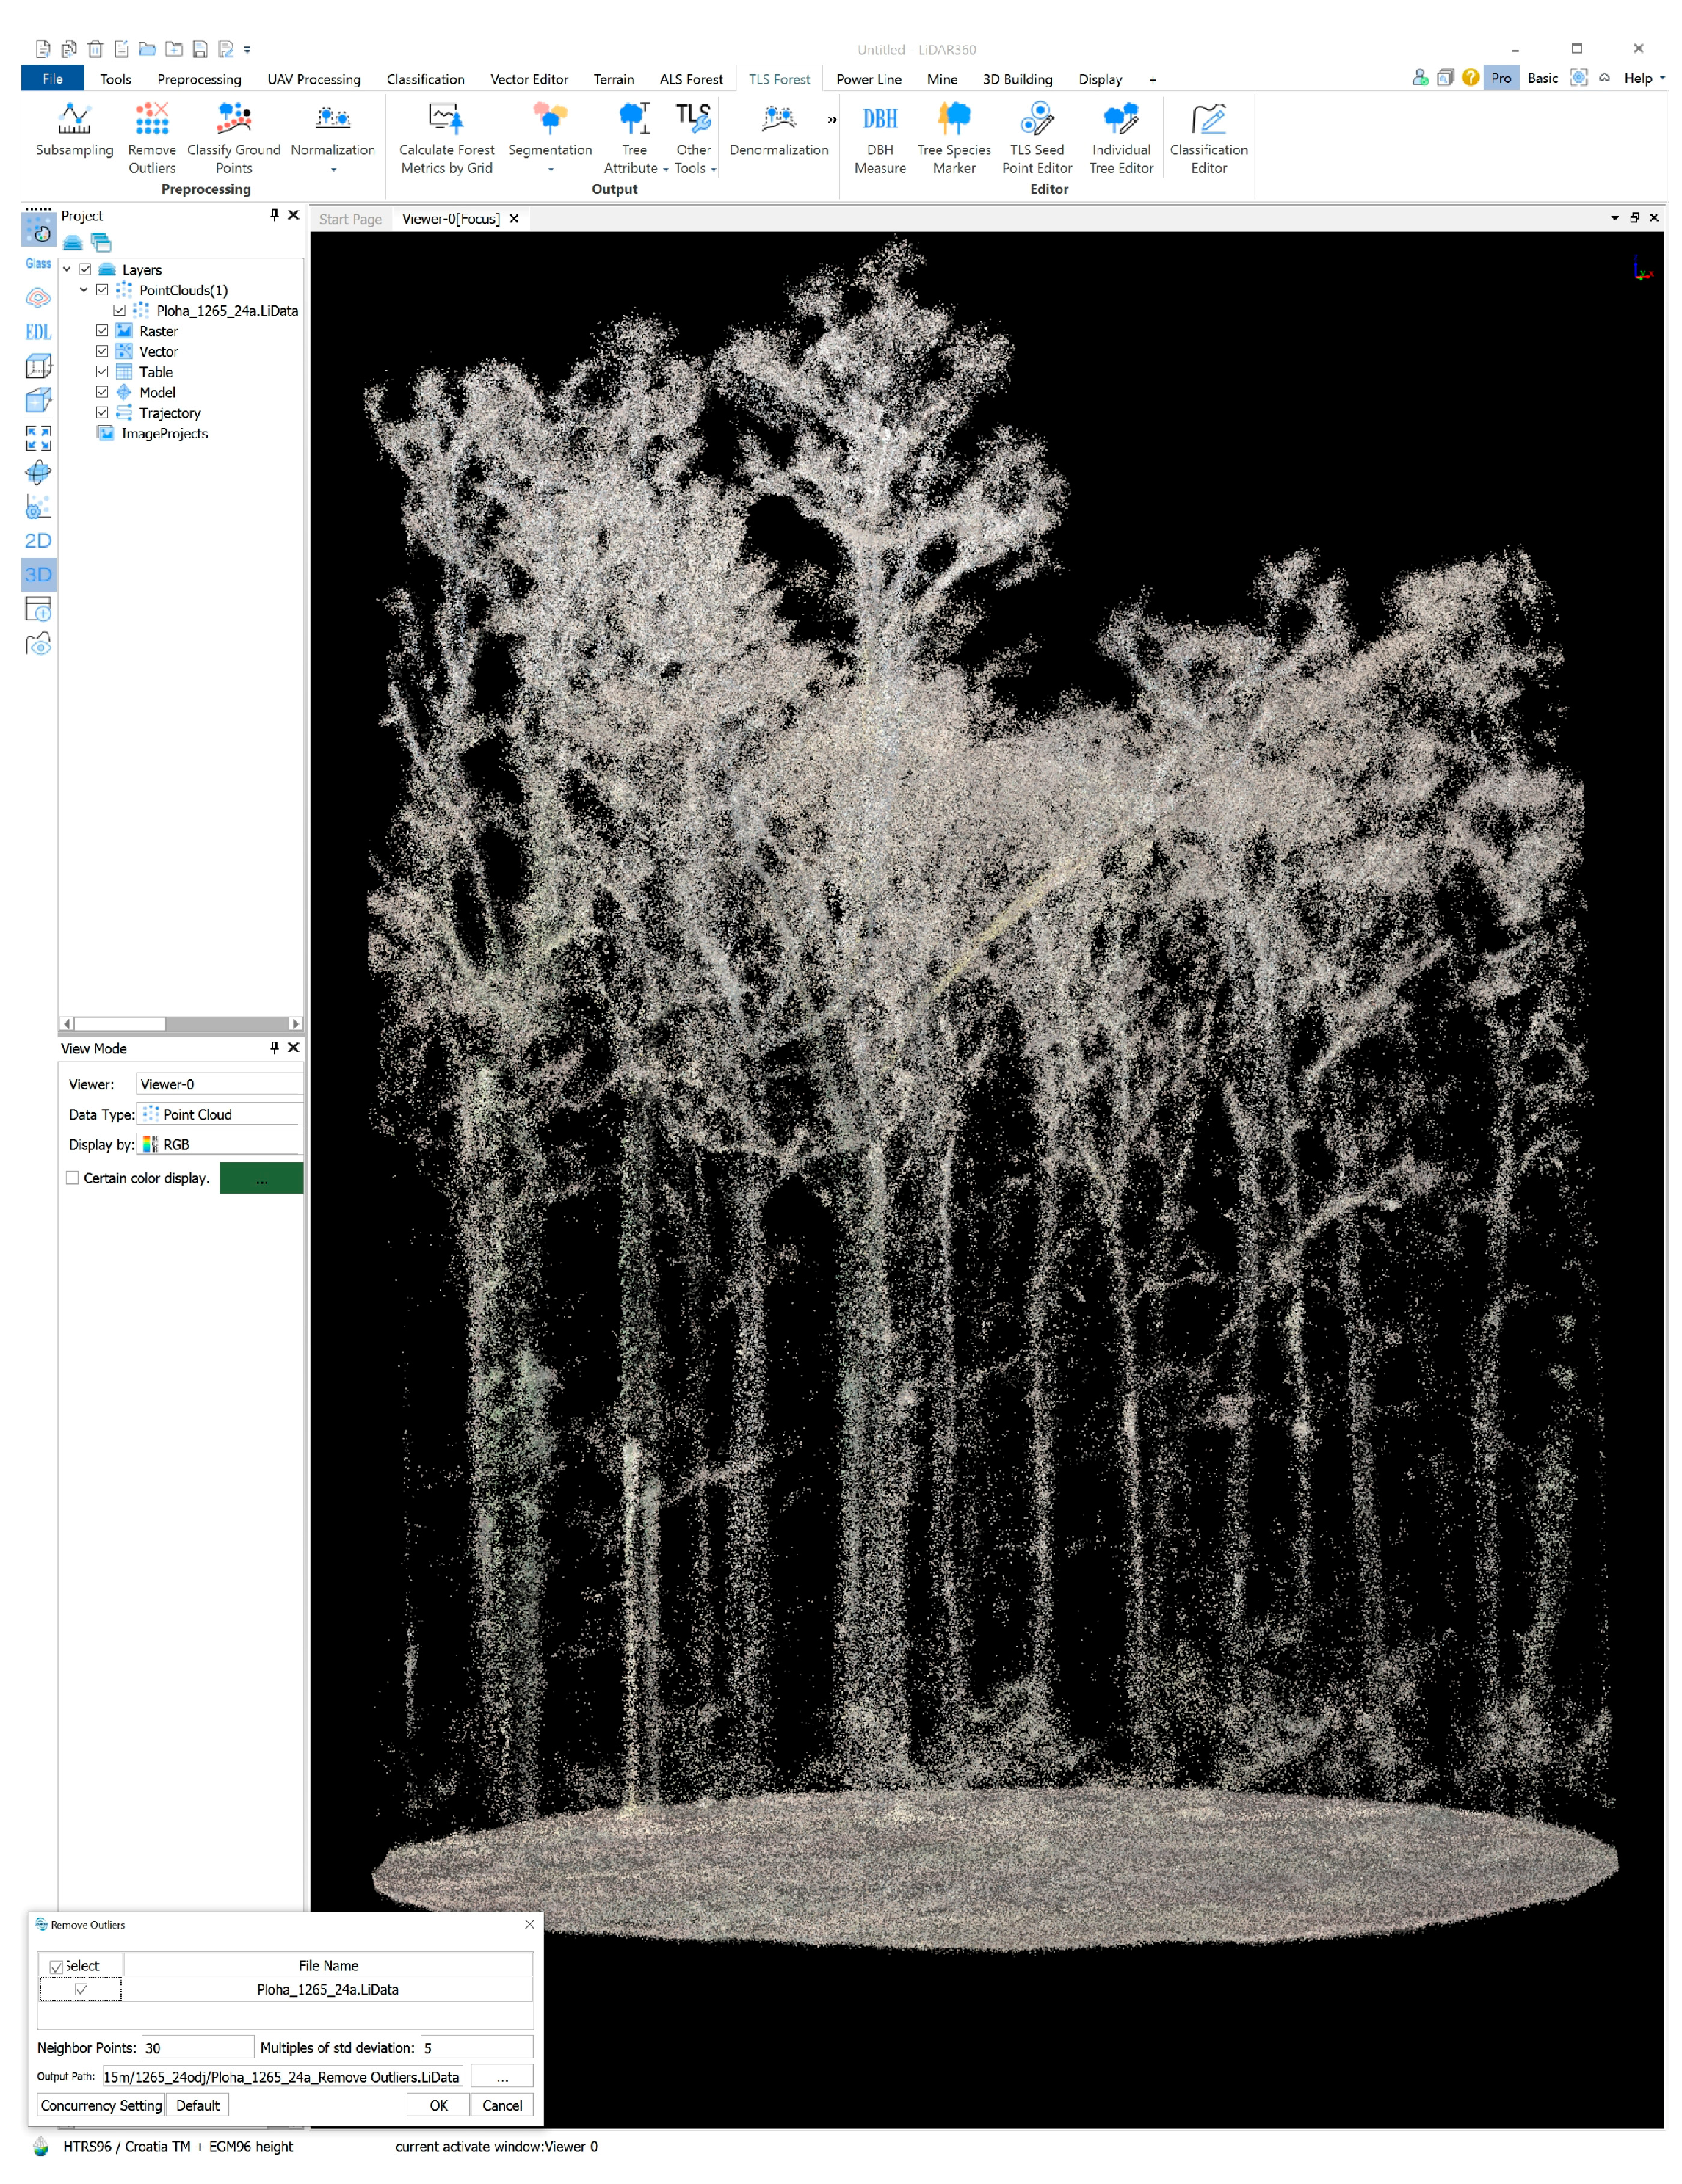Click the Tree Attribute icon
Screen dimensions: 1682x2184
(634, 119)
